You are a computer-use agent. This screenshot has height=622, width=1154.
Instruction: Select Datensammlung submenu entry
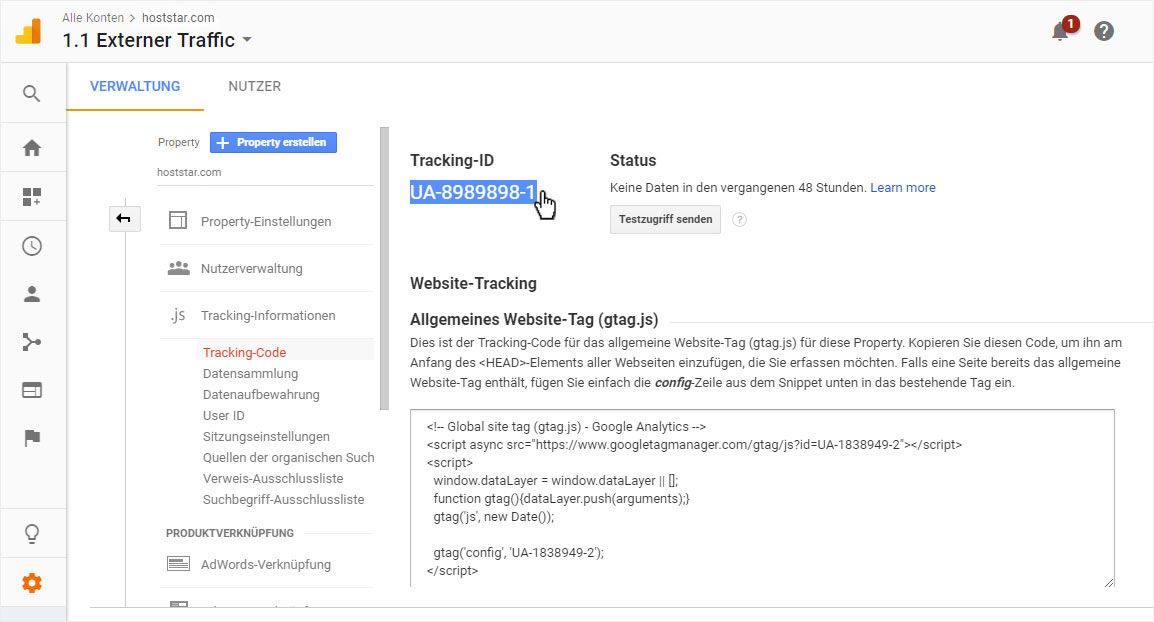(250, 373)
